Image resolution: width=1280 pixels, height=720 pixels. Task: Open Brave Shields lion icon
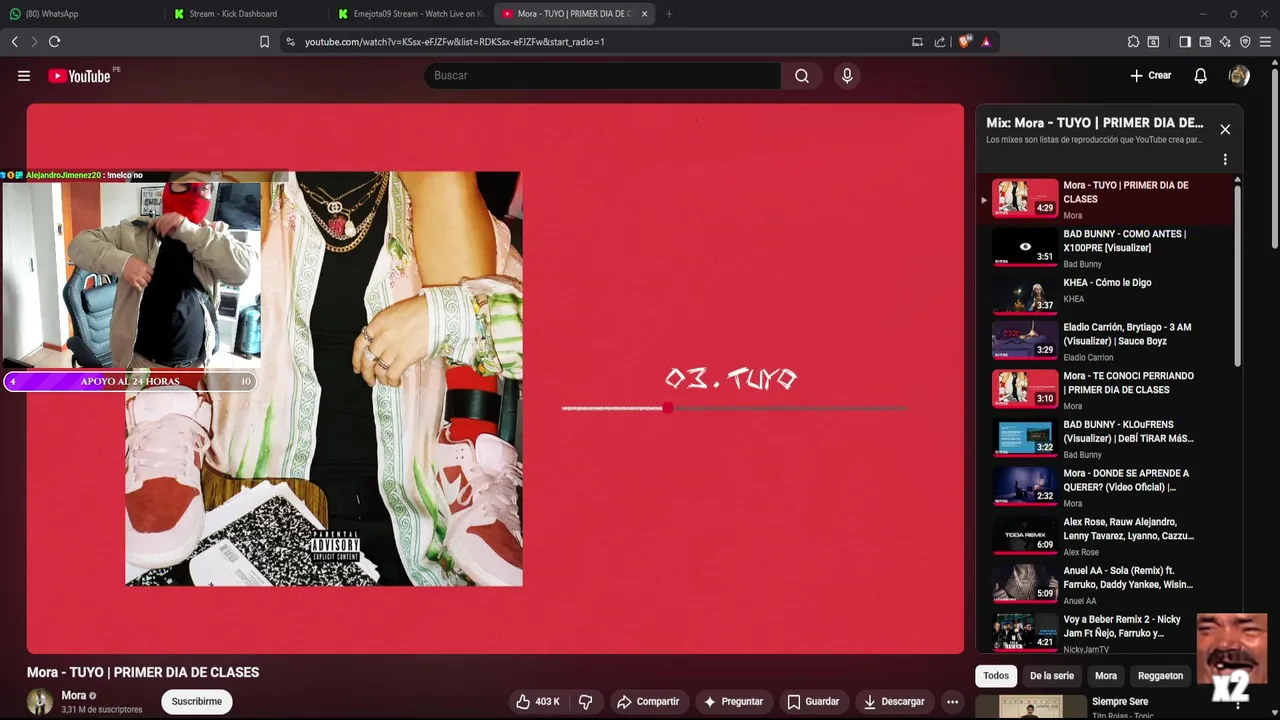(x=965, y=42)
